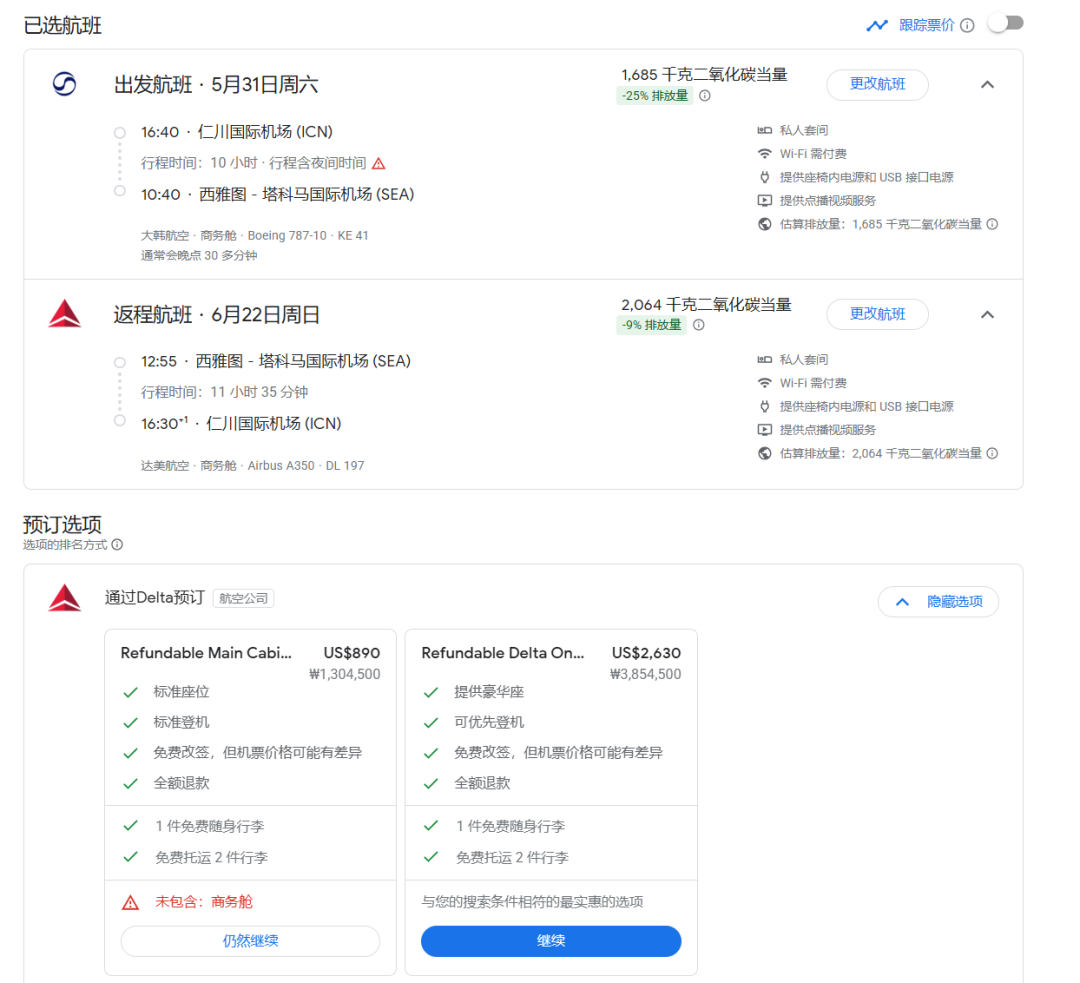Image resolution: width=1080 pixels, height=983 pixels.
Task: Click the Korean Air logo on departure flight
Action: click(65, 84)
